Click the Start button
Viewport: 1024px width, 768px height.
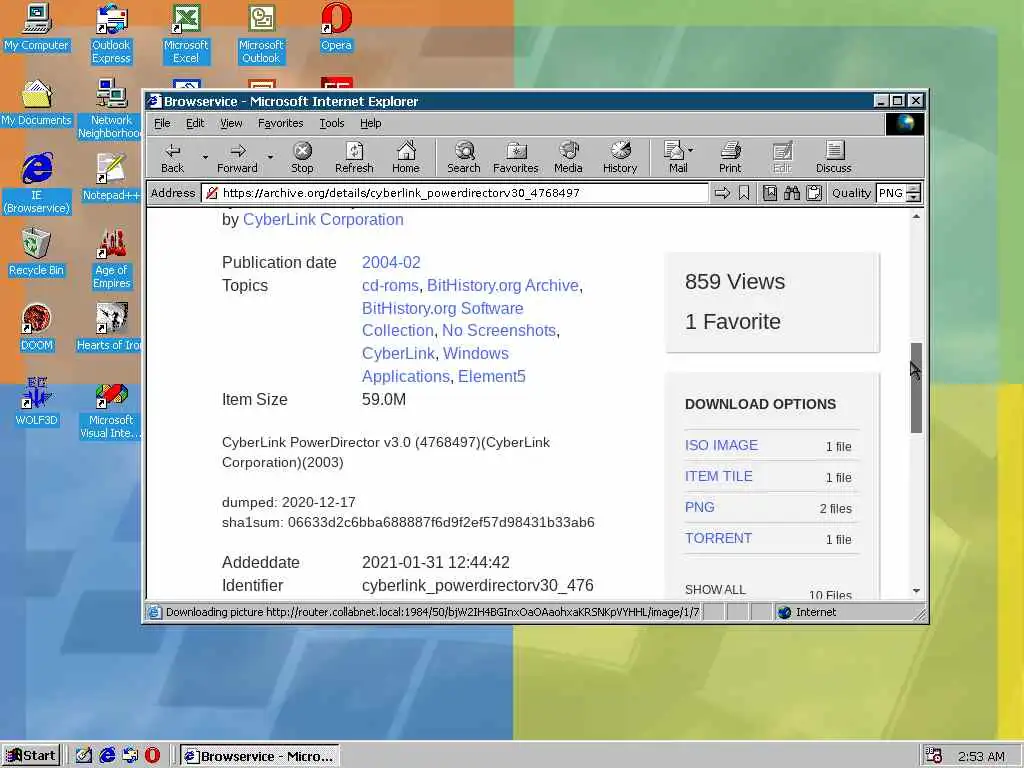[x=31, y=756]
